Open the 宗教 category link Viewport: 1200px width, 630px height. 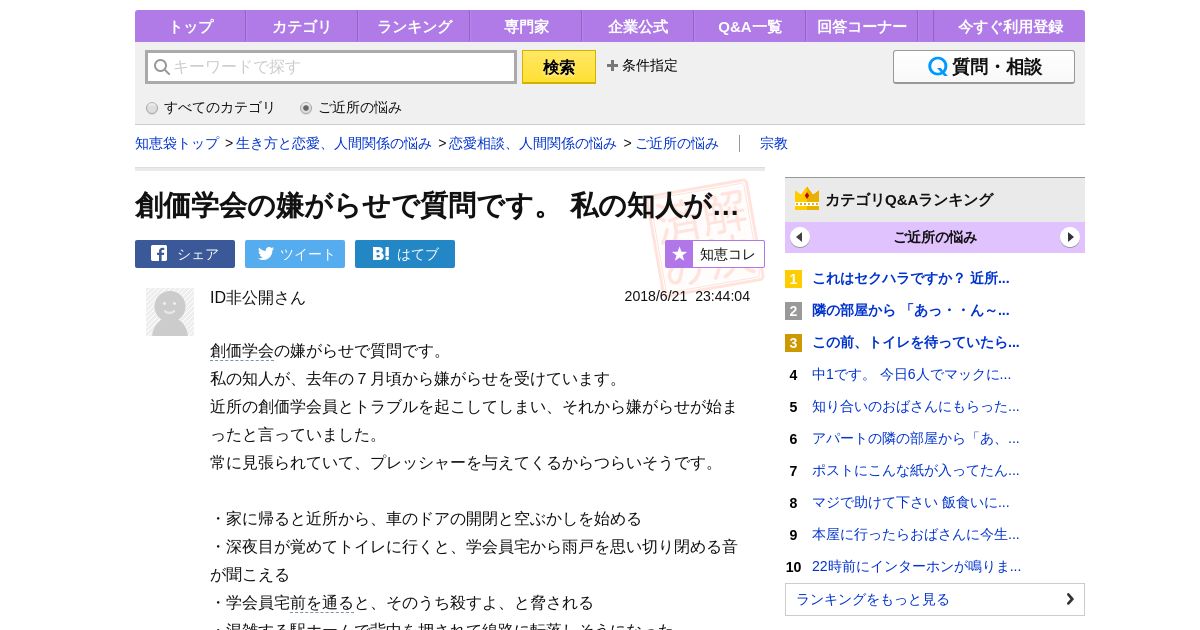(774, 143)
